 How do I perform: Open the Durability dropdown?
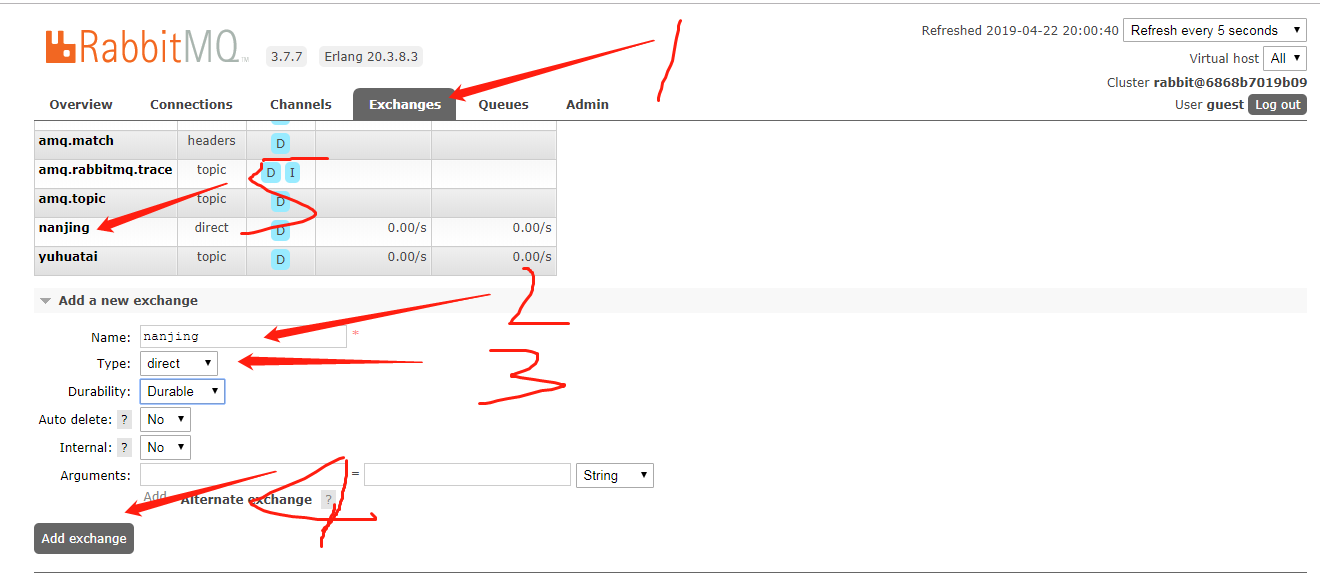[x=182, y=391]
